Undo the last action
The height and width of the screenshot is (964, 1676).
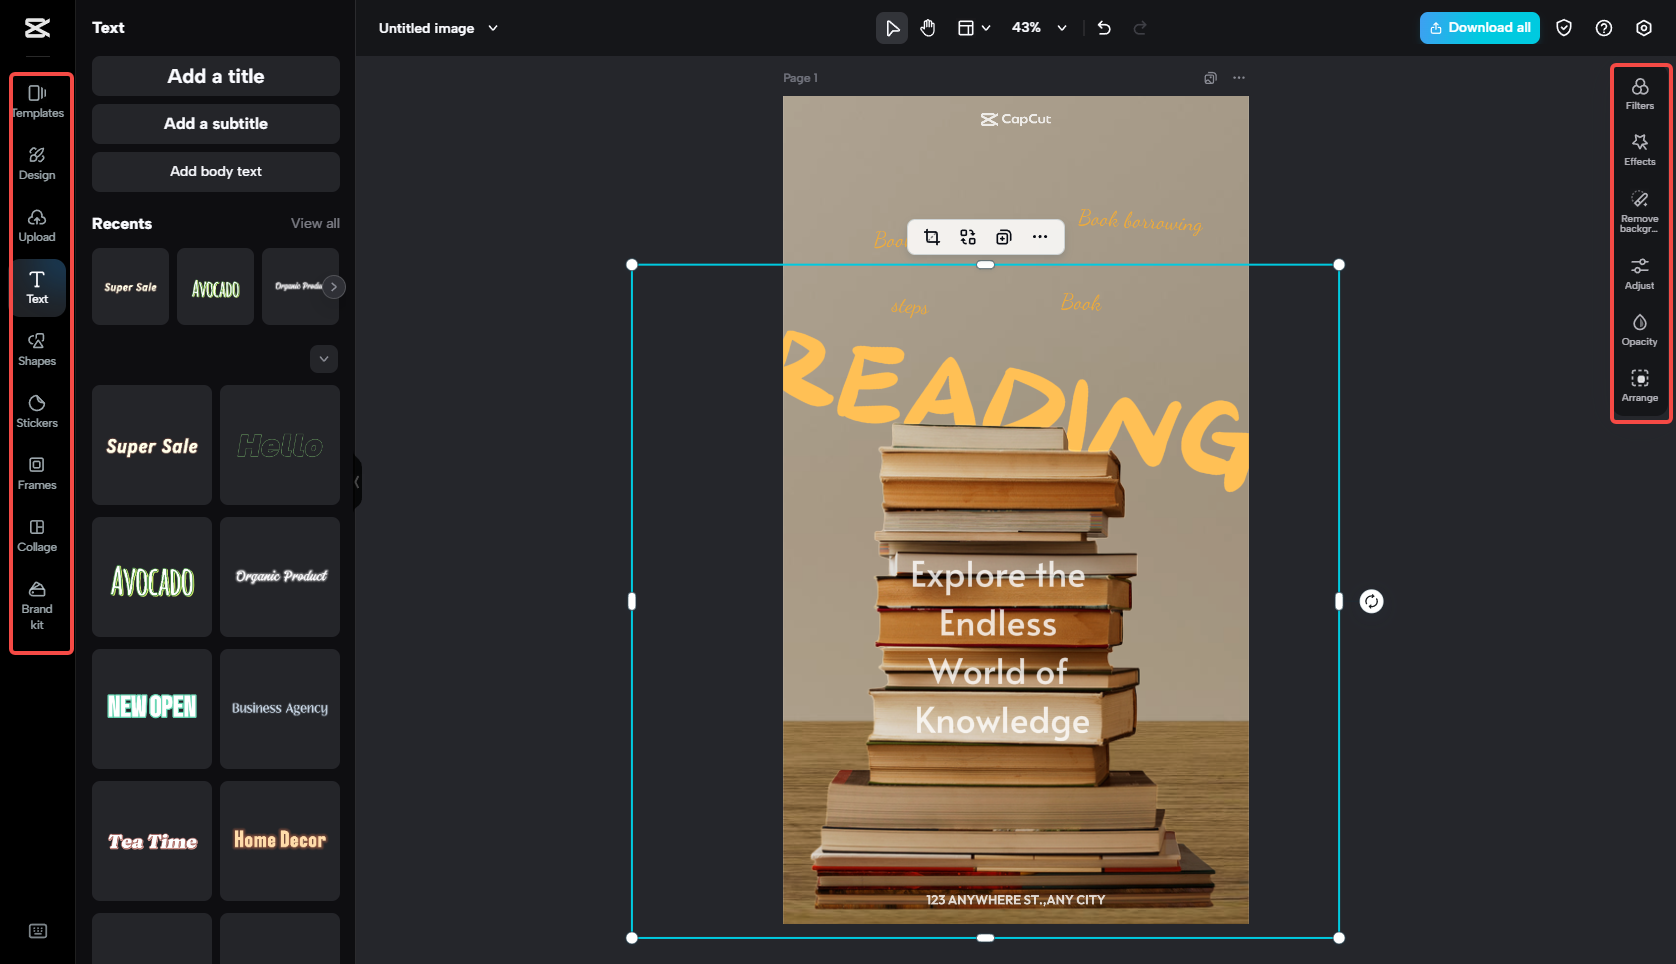coord(1104,28)
